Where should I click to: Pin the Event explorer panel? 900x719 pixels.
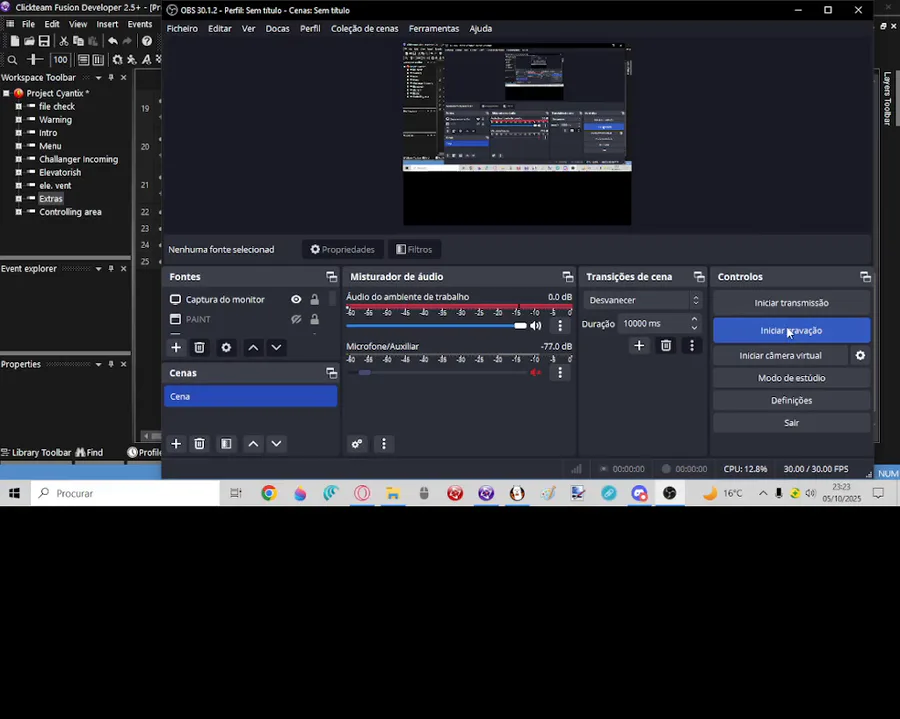[x=111, y=269]
